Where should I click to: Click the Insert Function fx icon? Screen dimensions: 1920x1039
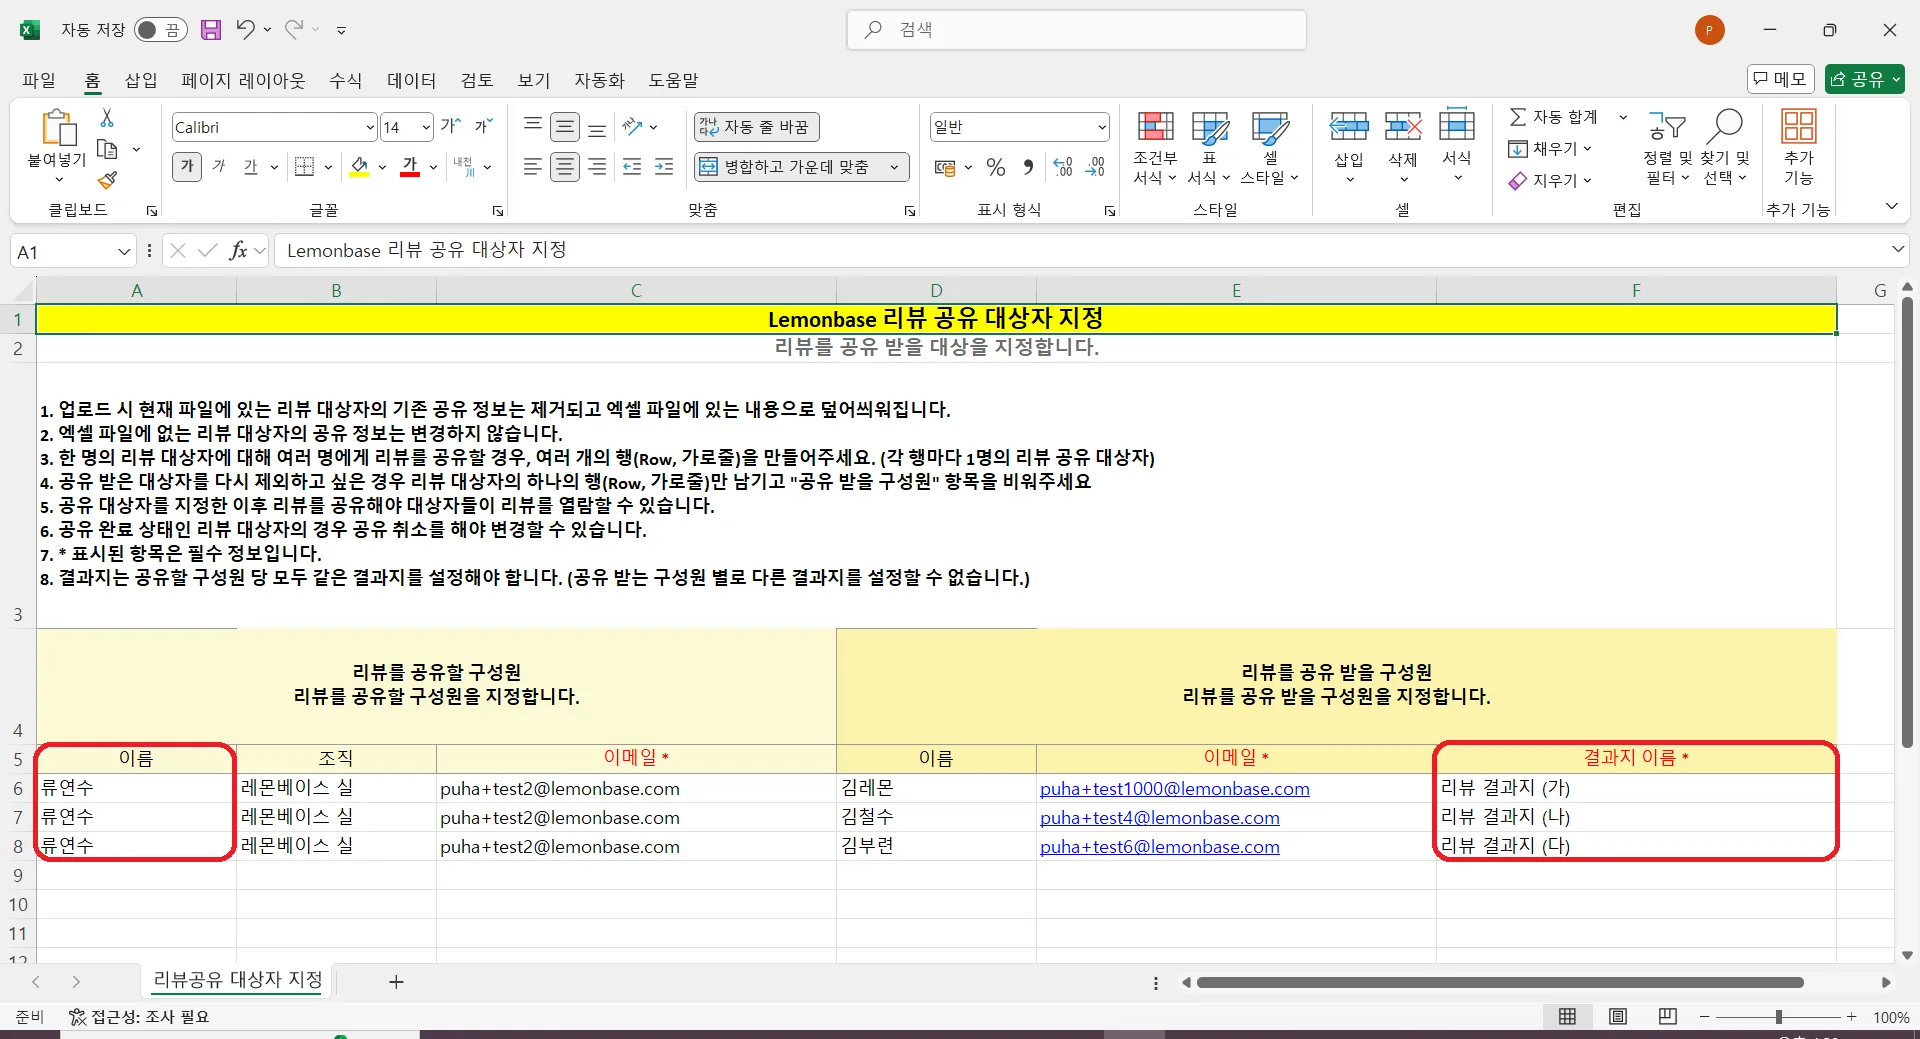(x=238, y=251)
